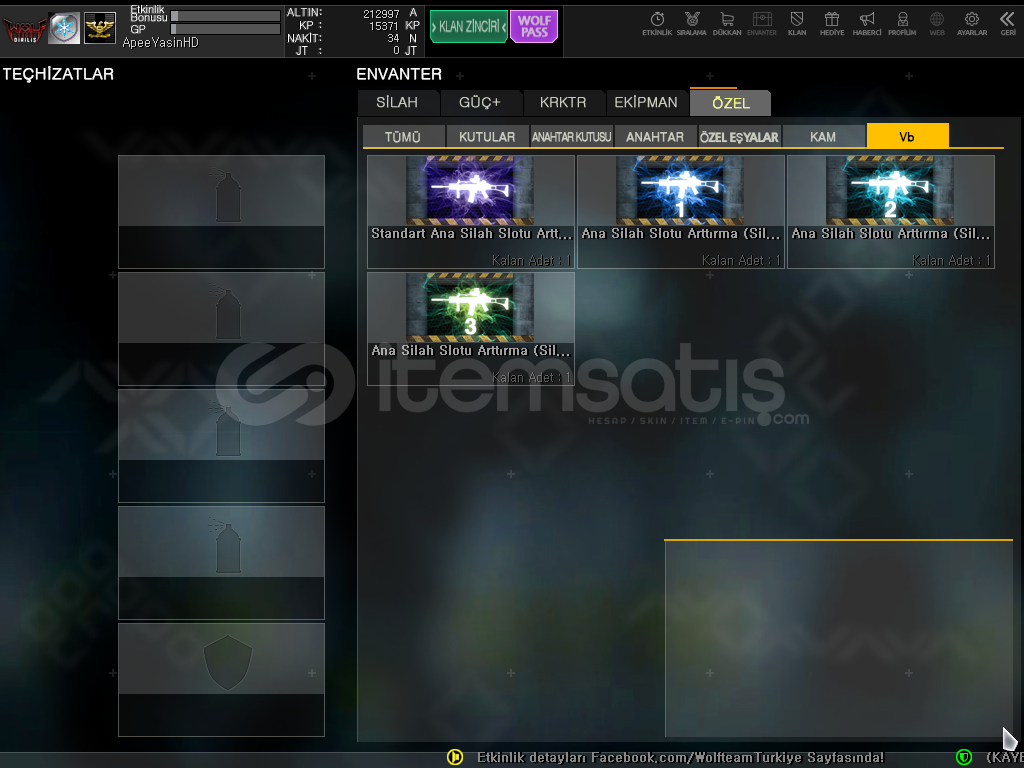Click the fourth spray can equipment slot

pos(221,562)
